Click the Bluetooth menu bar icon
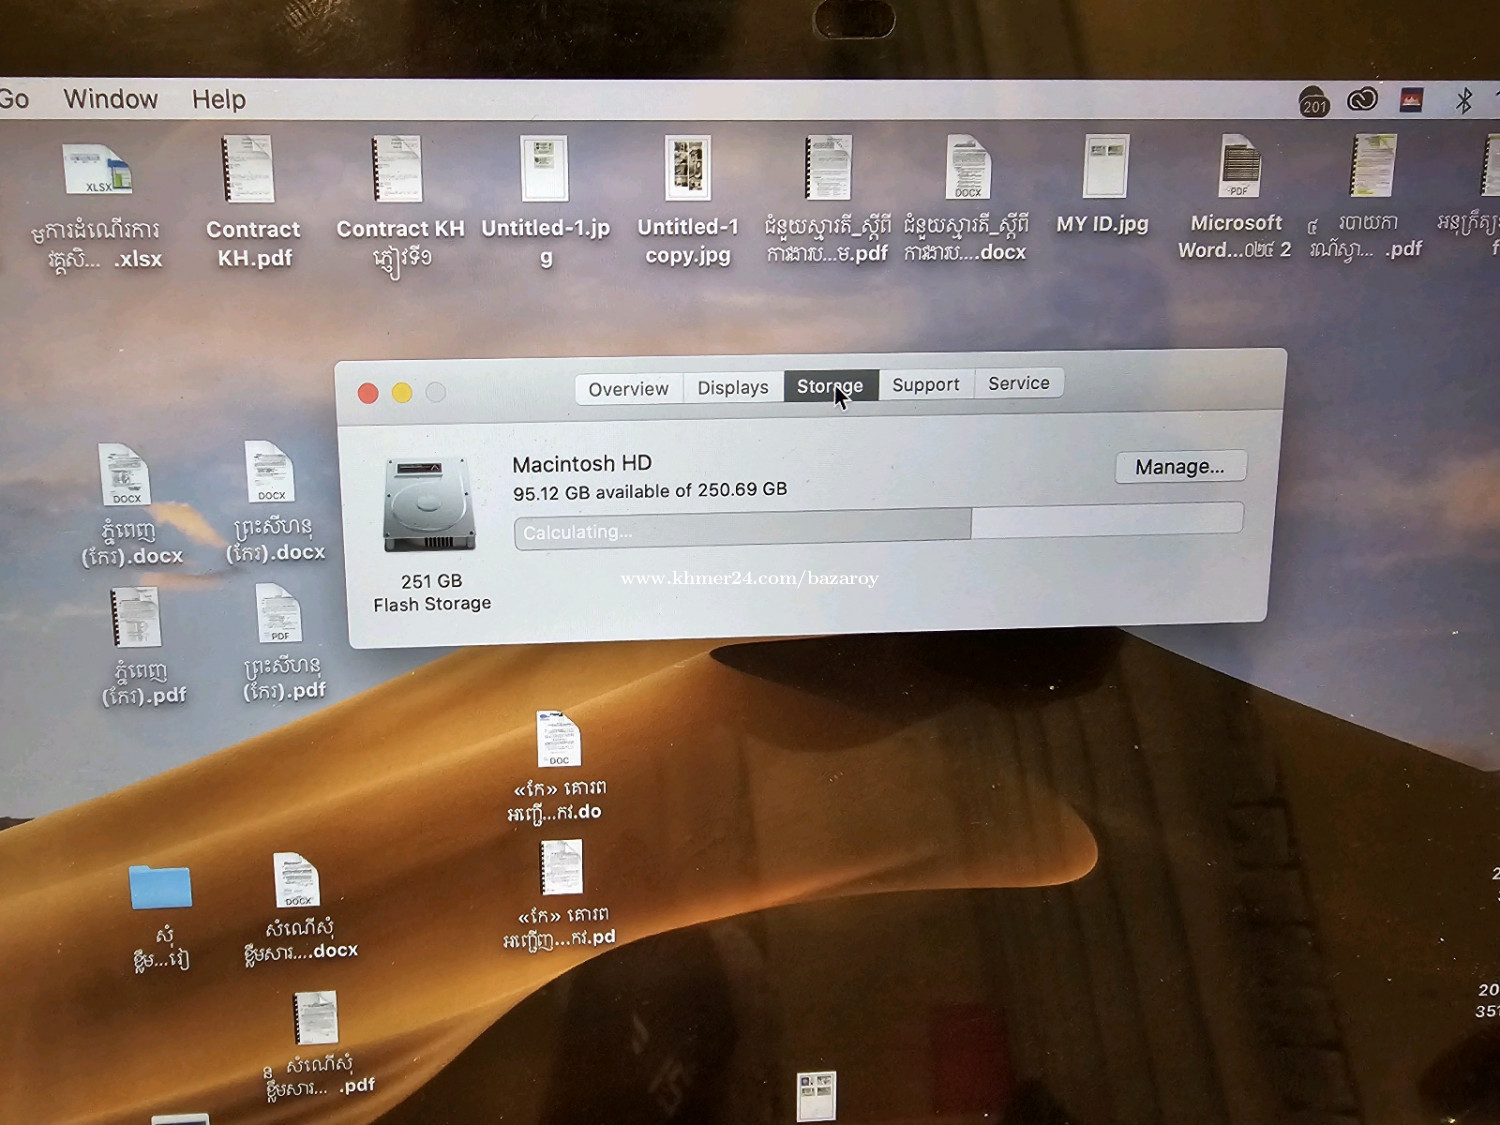The image size is (1500, 1125). [x=1464, y=100]
